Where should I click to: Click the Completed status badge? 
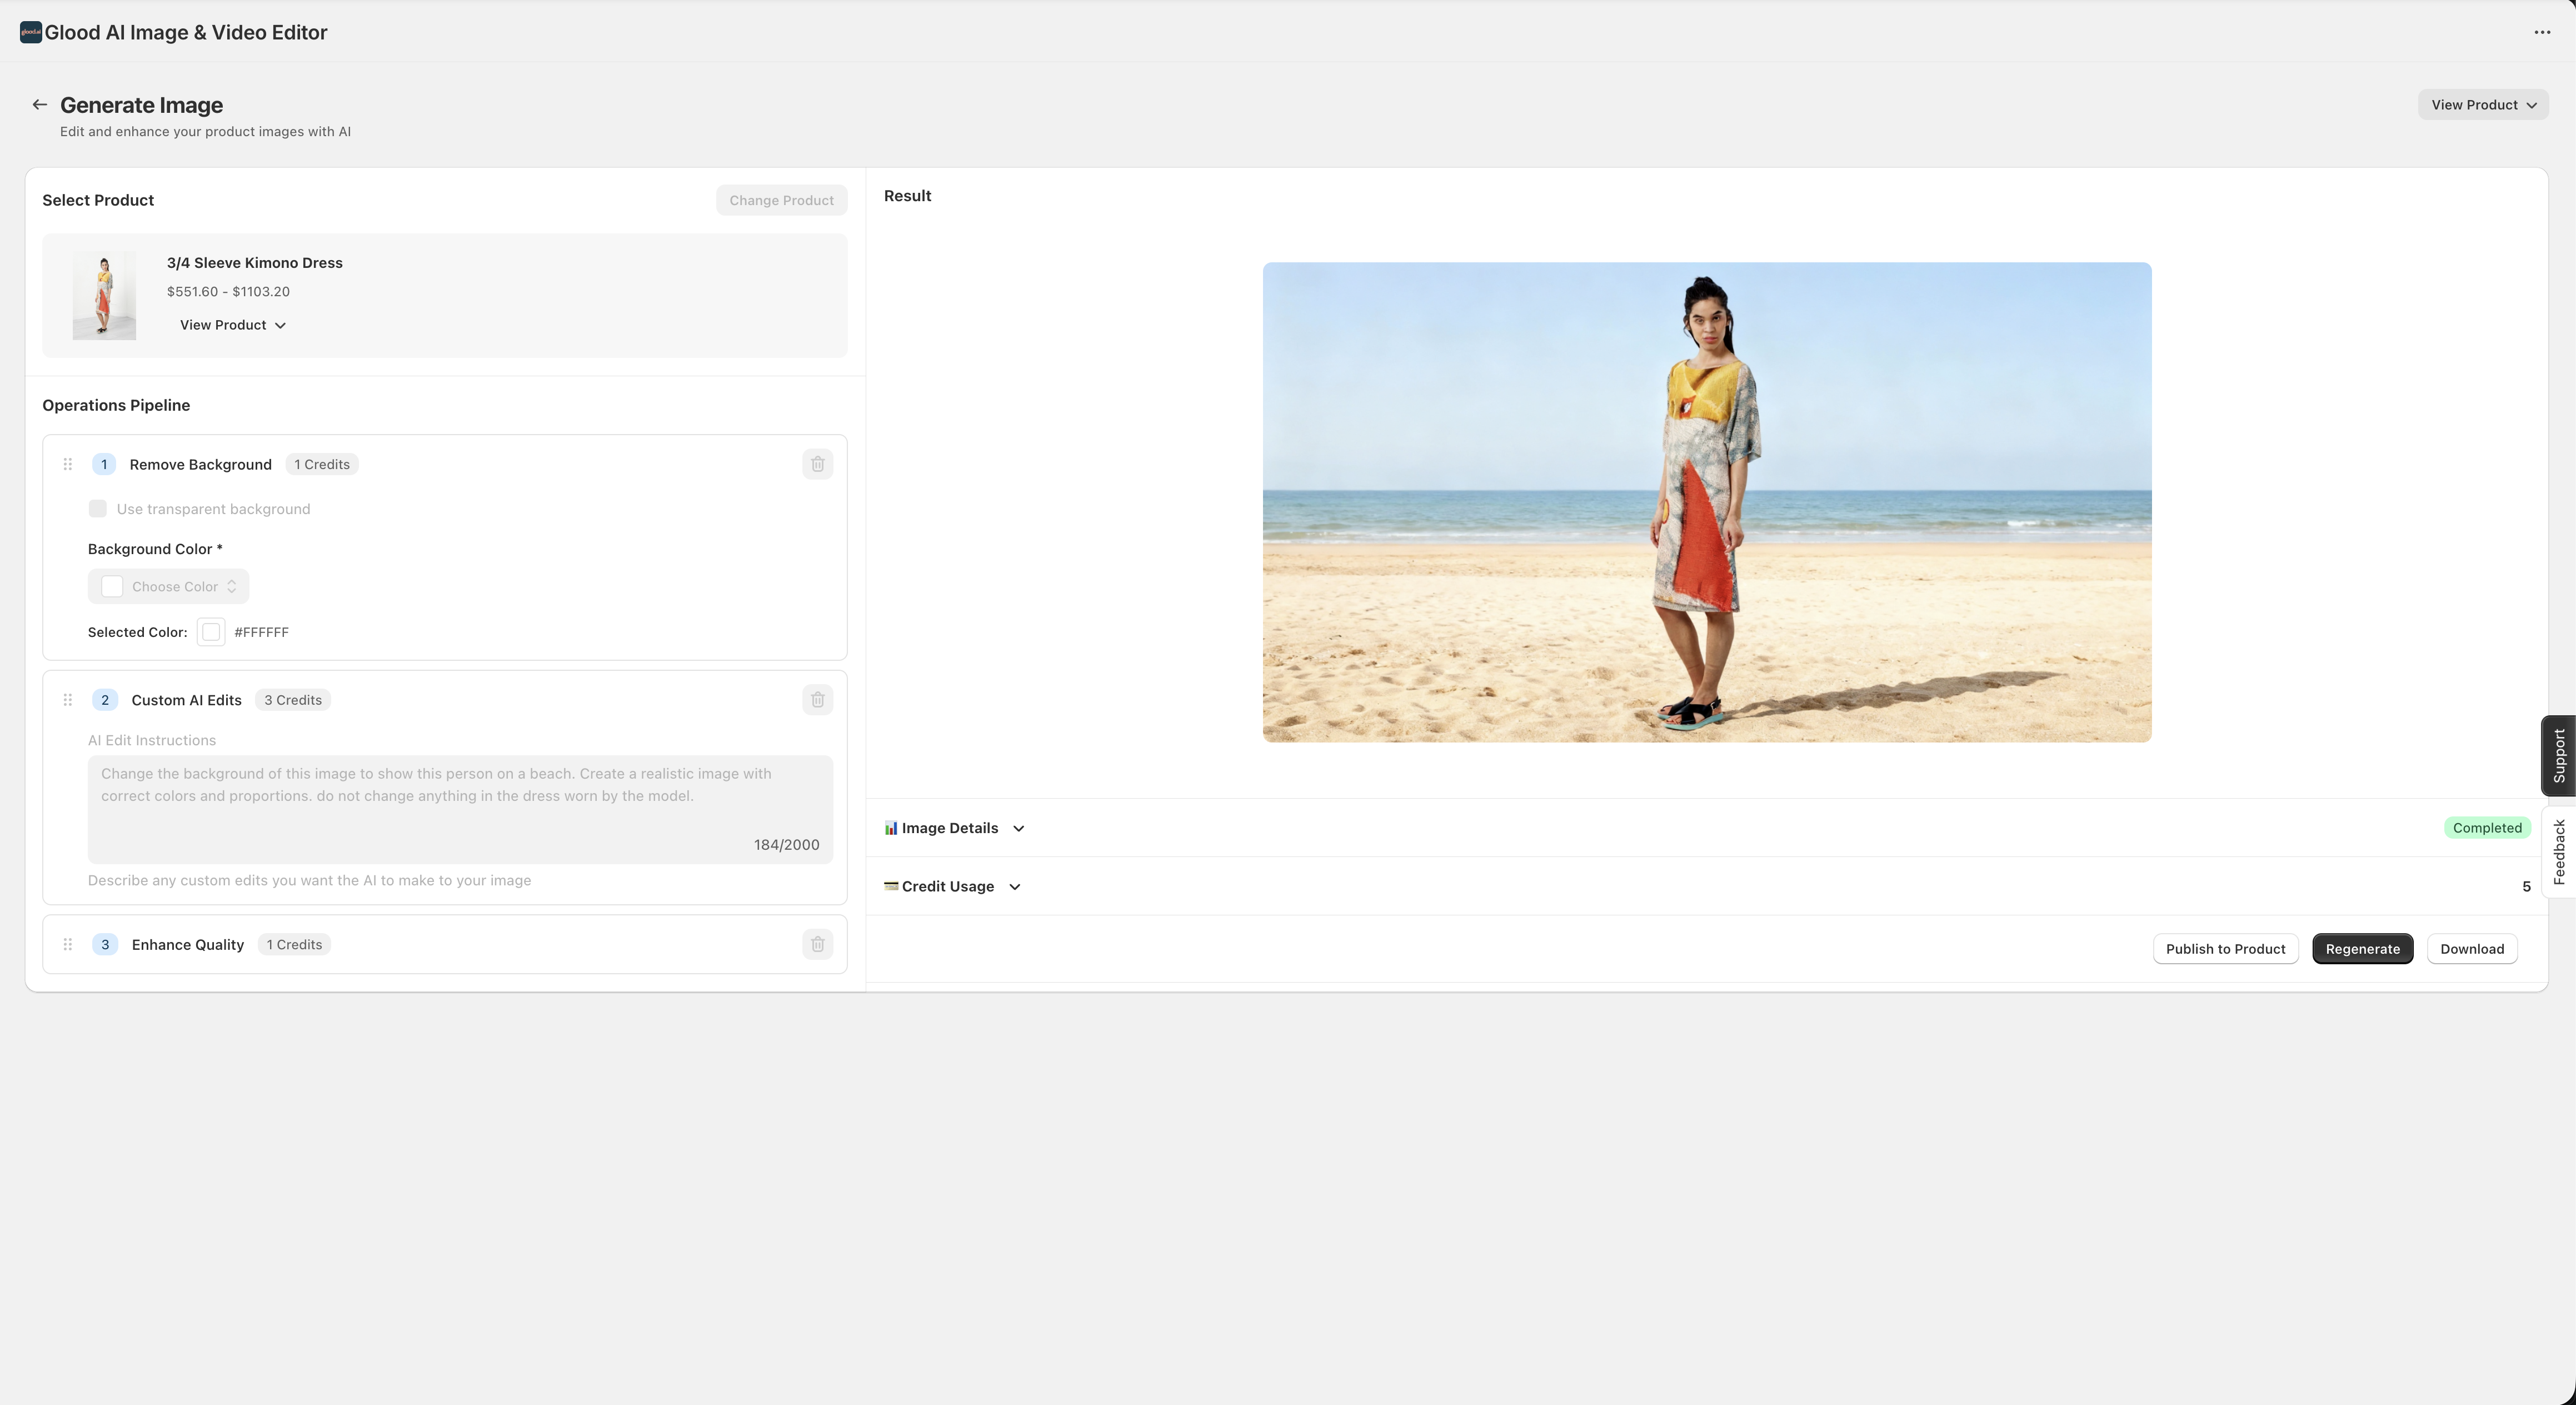(2488, 827)
